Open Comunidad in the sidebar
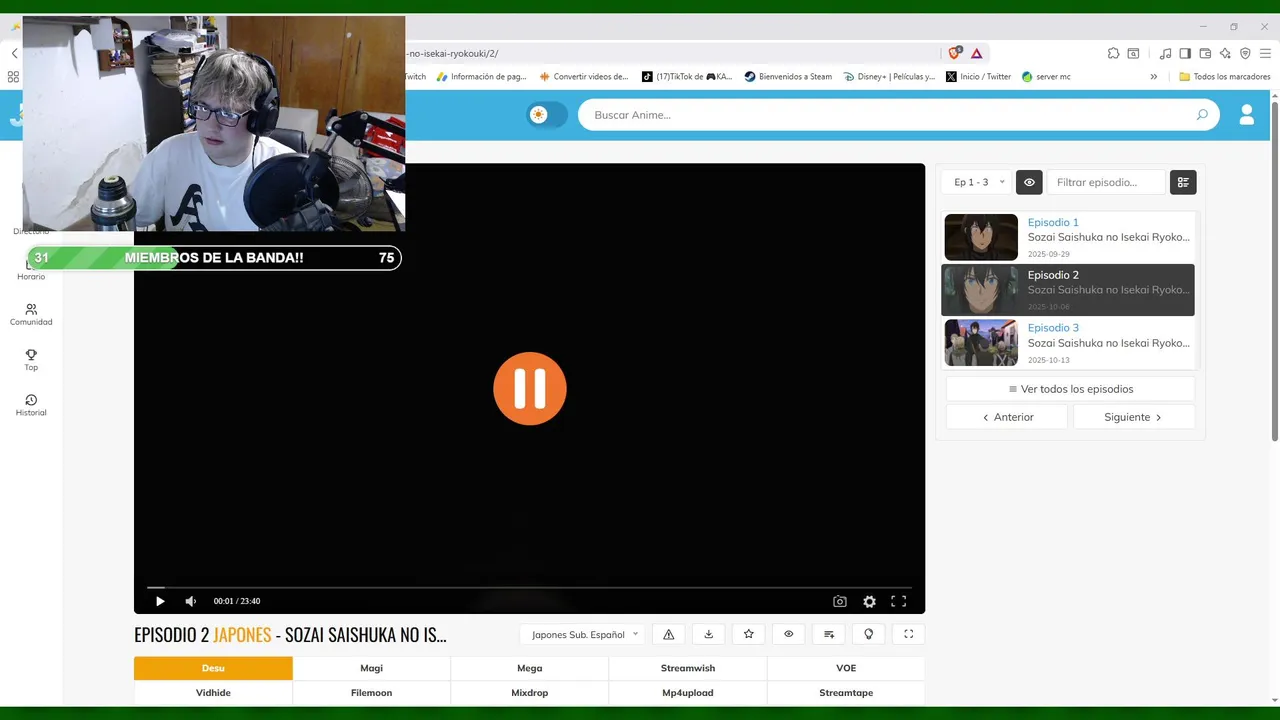The image size is (1280, 720). pos(31,315)
